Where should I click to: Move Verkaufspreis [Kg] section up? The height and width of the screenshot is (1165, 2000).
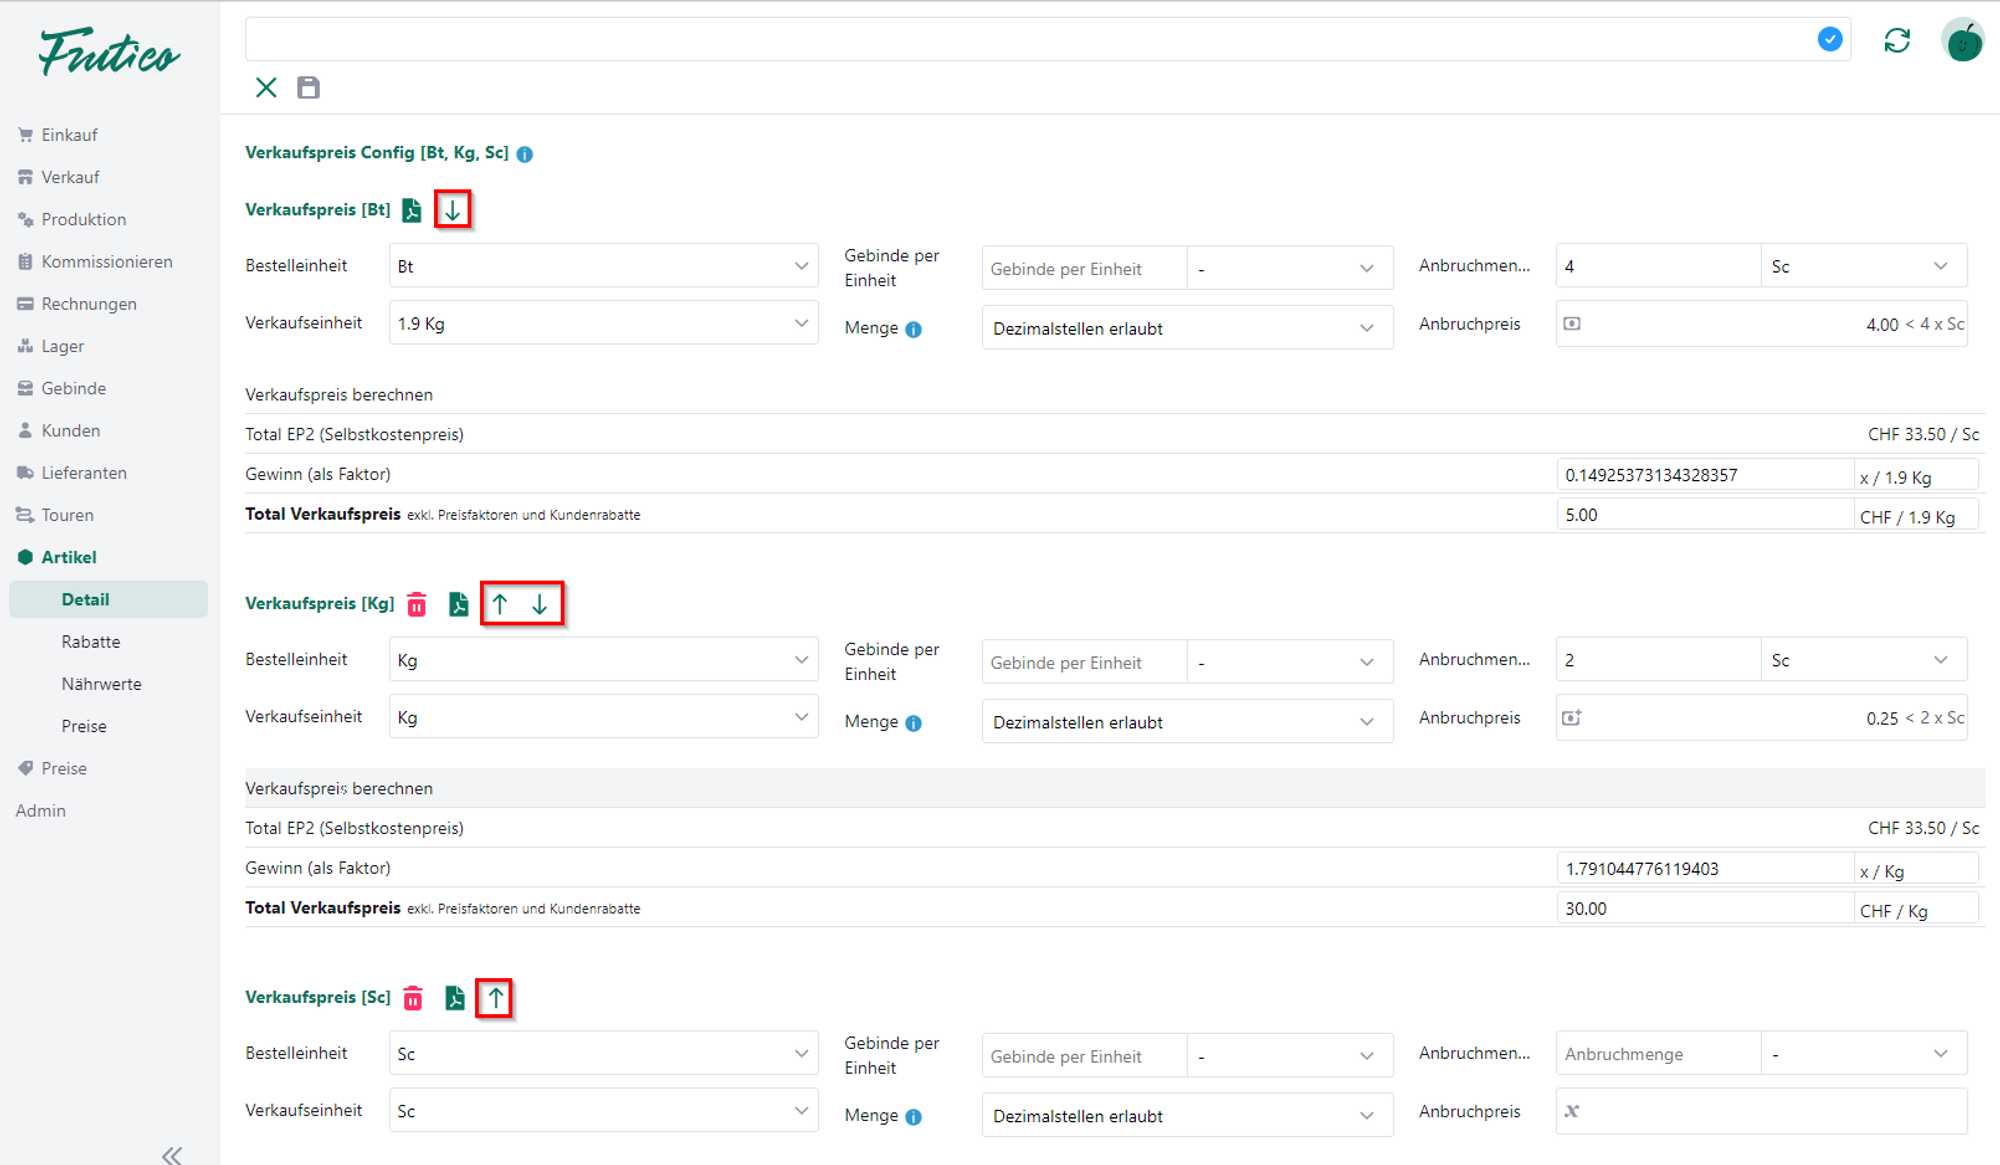pyautogui.click(x=500, y=604)
